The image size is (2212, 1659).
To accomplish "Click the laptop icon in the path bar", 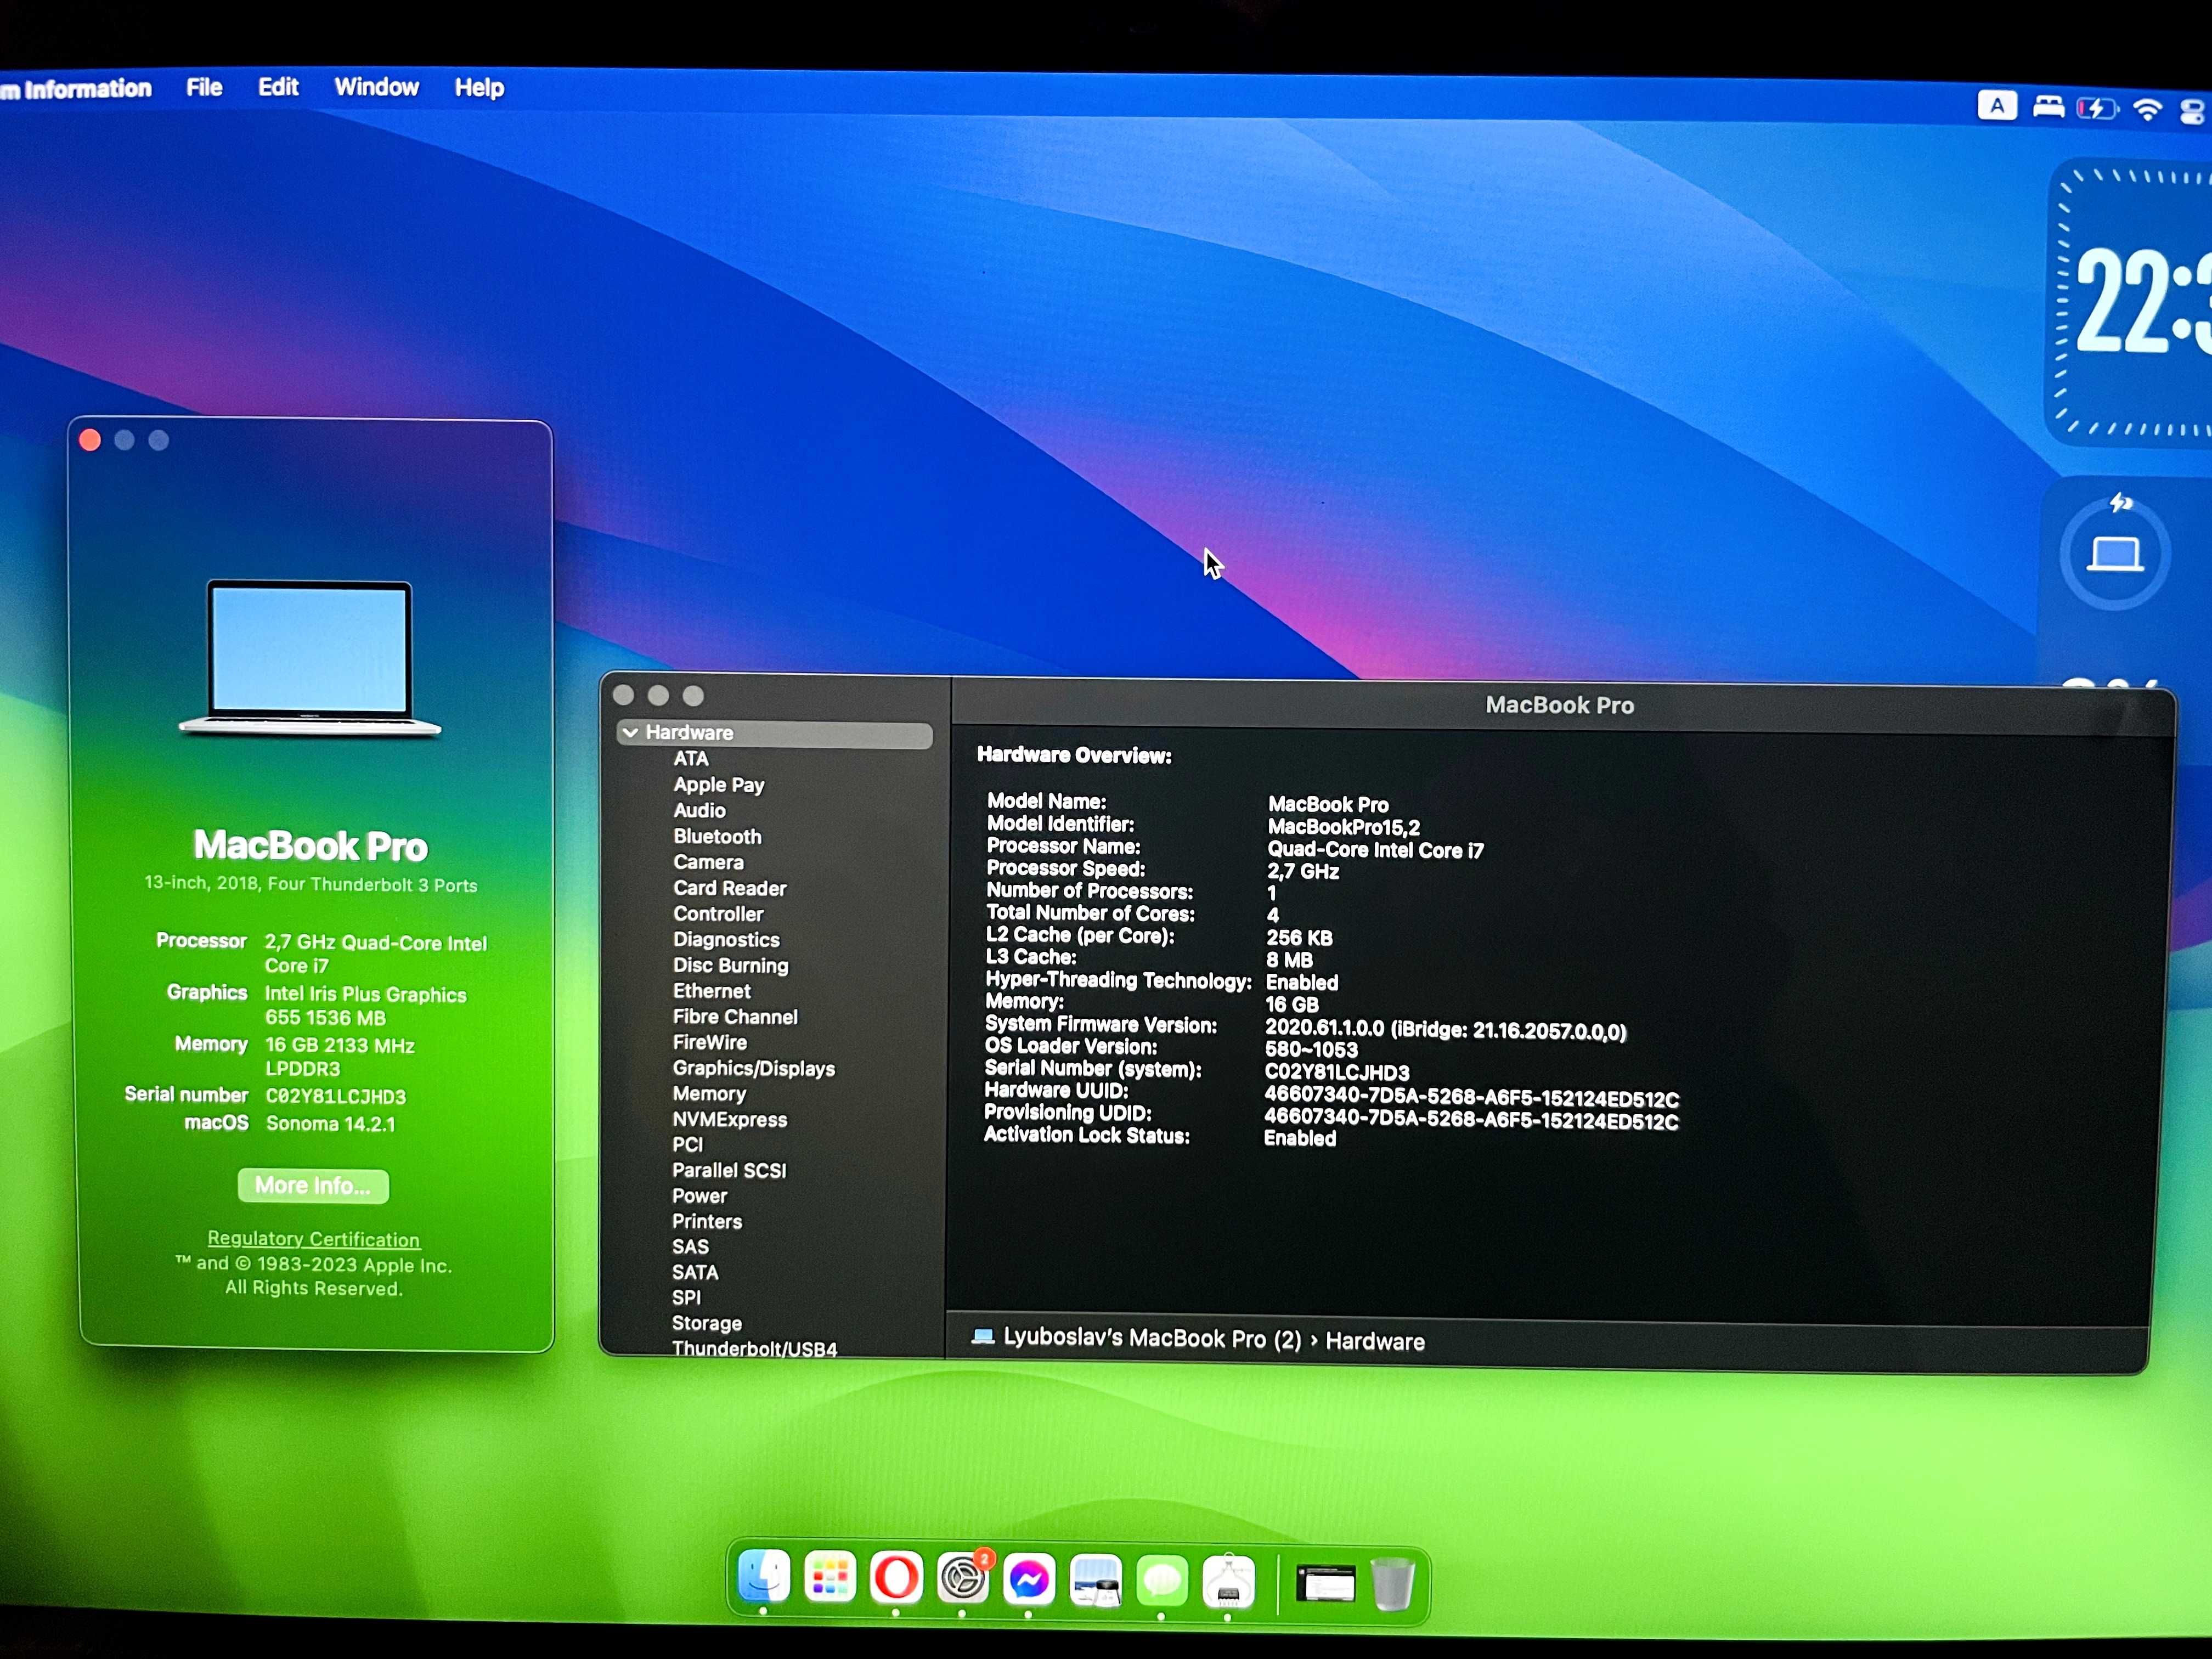I will (983, 1336).
